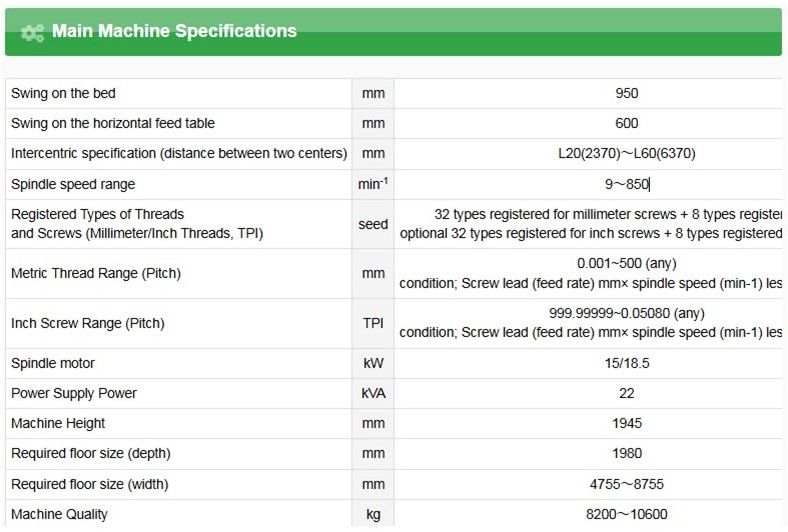Click the Spindle speed range label
The image size is (788, 532).
coord(73,184)
